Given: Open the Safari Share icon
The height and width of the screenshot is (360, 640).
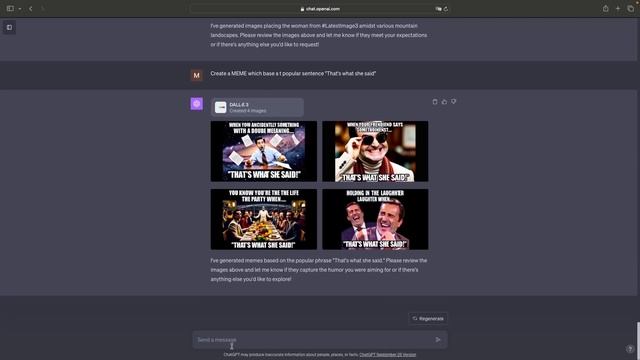Looking at the screenshot, I should point(606,9).
